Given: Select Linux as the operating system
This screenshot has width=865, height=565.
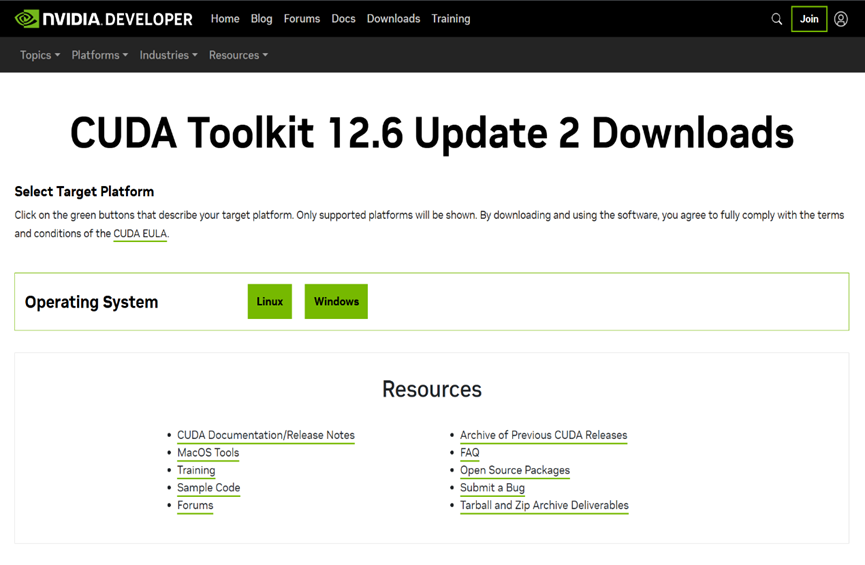Looking at the screenshot, I should [x=270, y=301].
